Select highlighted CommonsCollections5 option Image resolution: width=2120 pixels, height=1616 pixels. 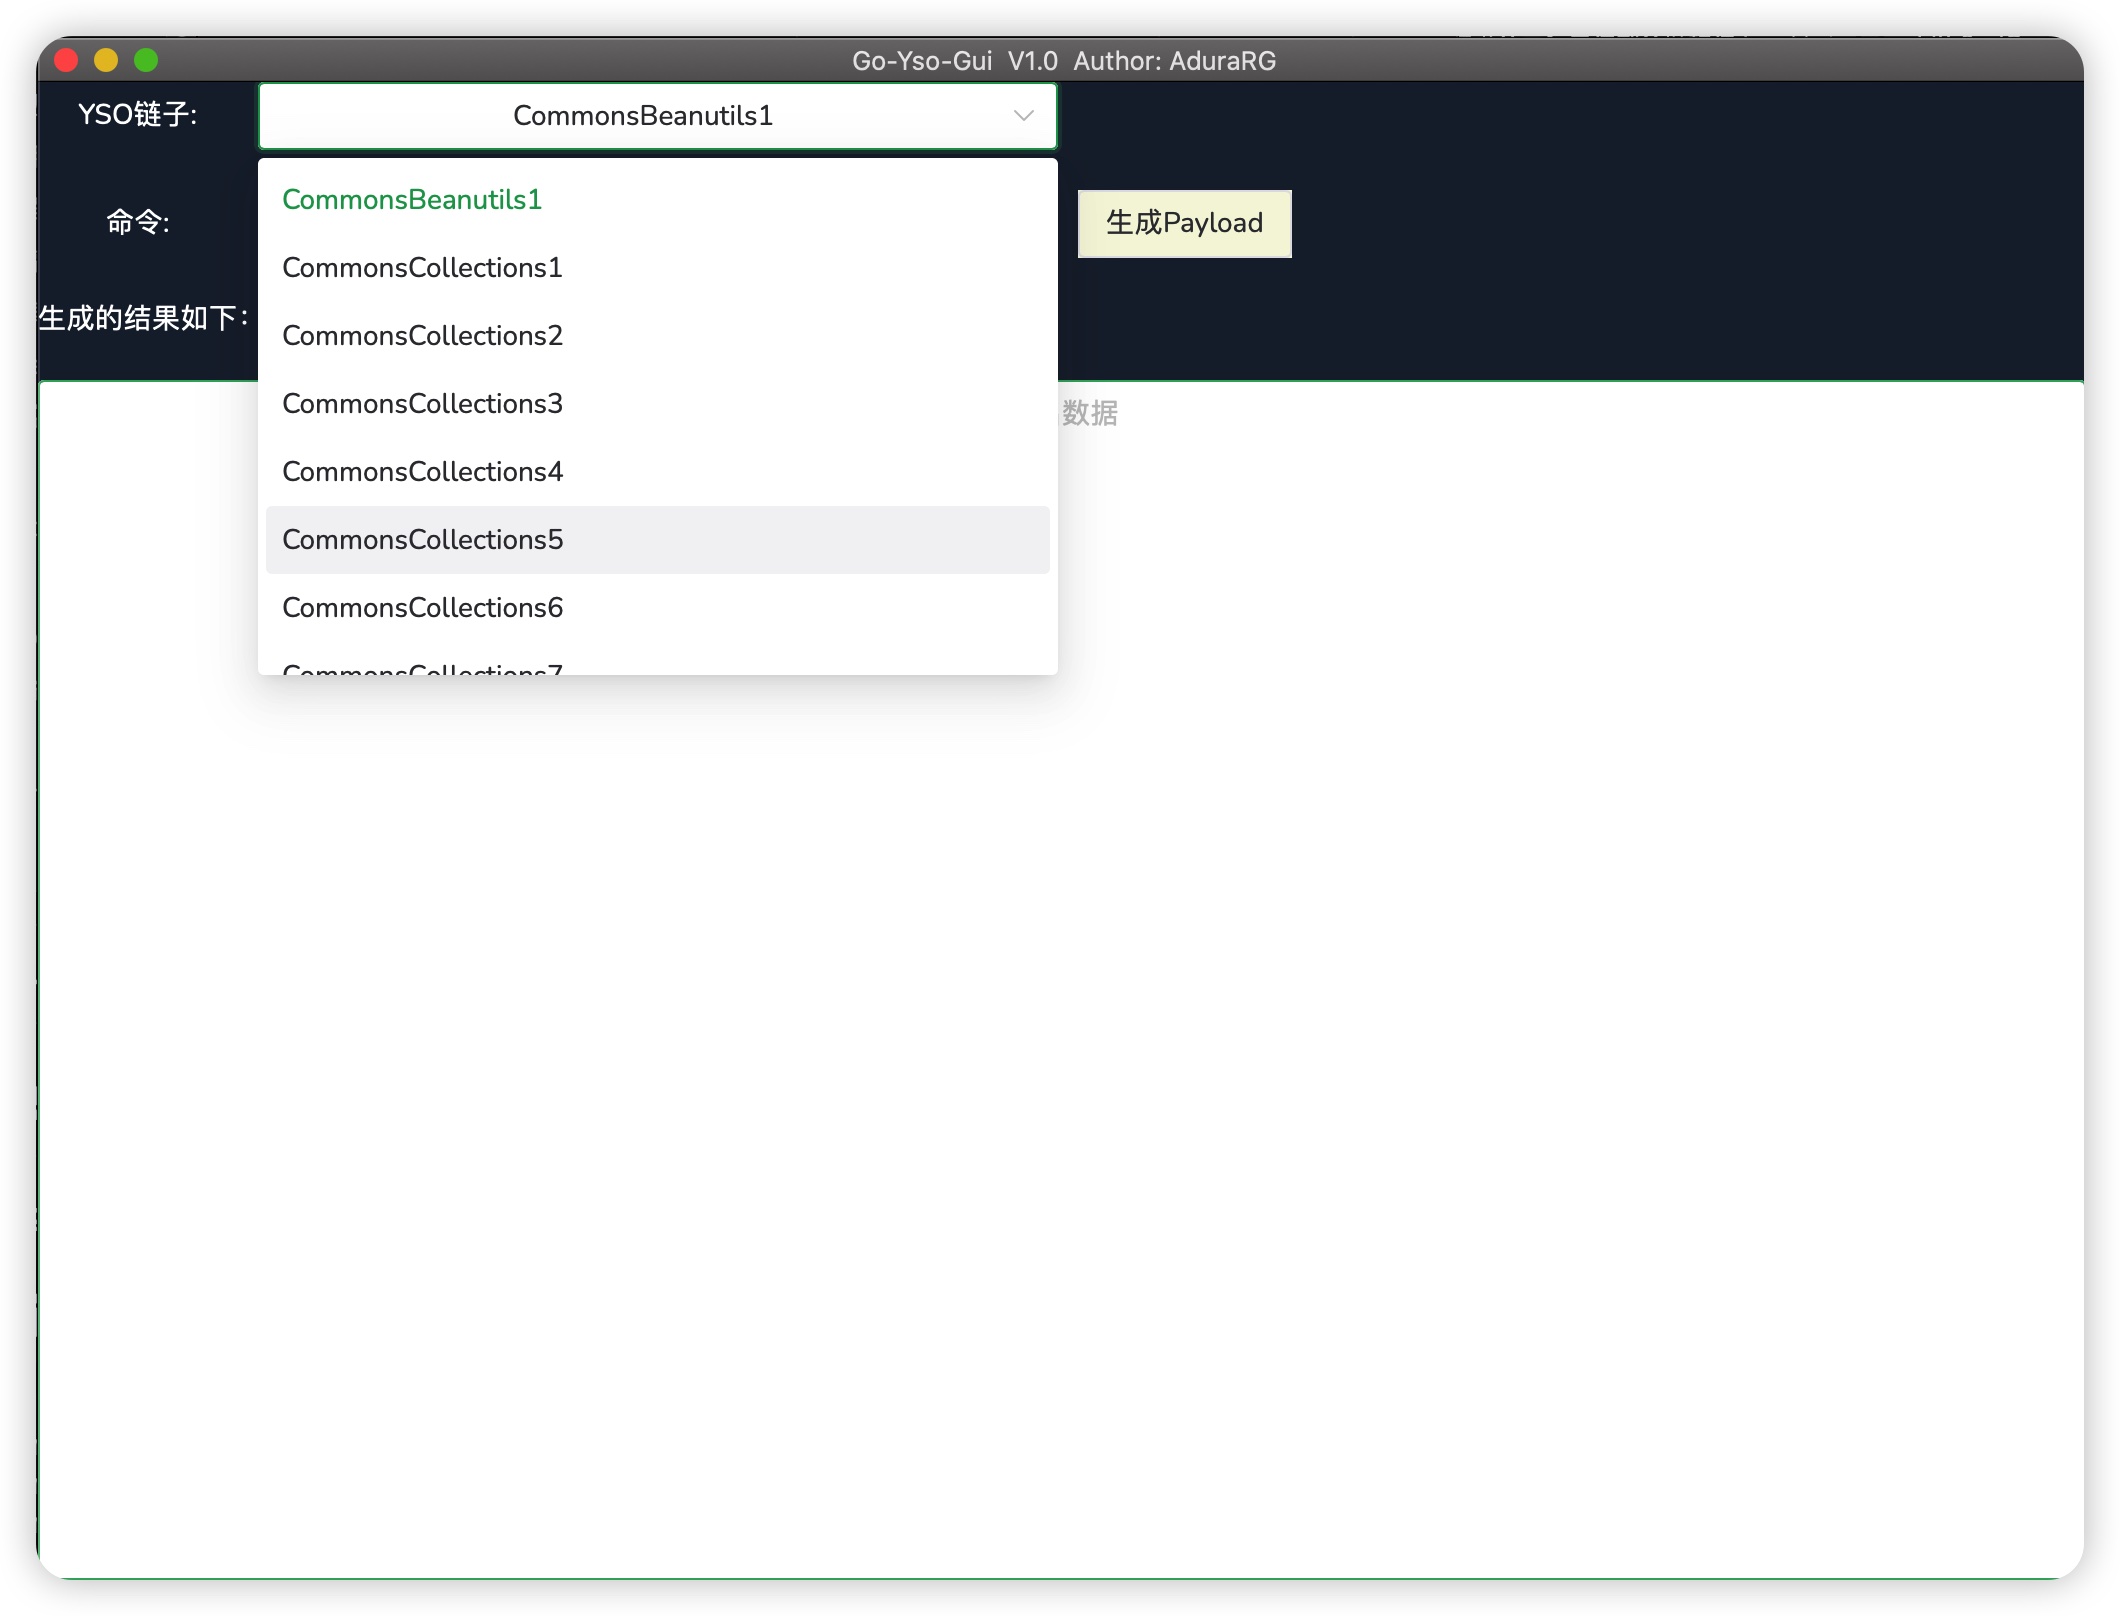[x=422, y=540]
